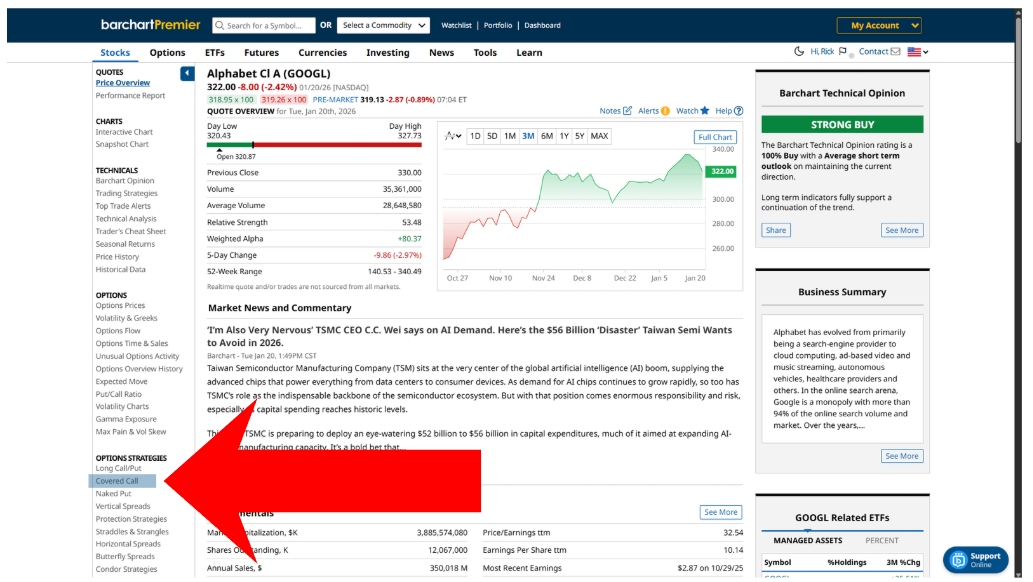Click the day low-high range bar
The width and height of the screenshot is (1033, 582).
pos(314,144)
